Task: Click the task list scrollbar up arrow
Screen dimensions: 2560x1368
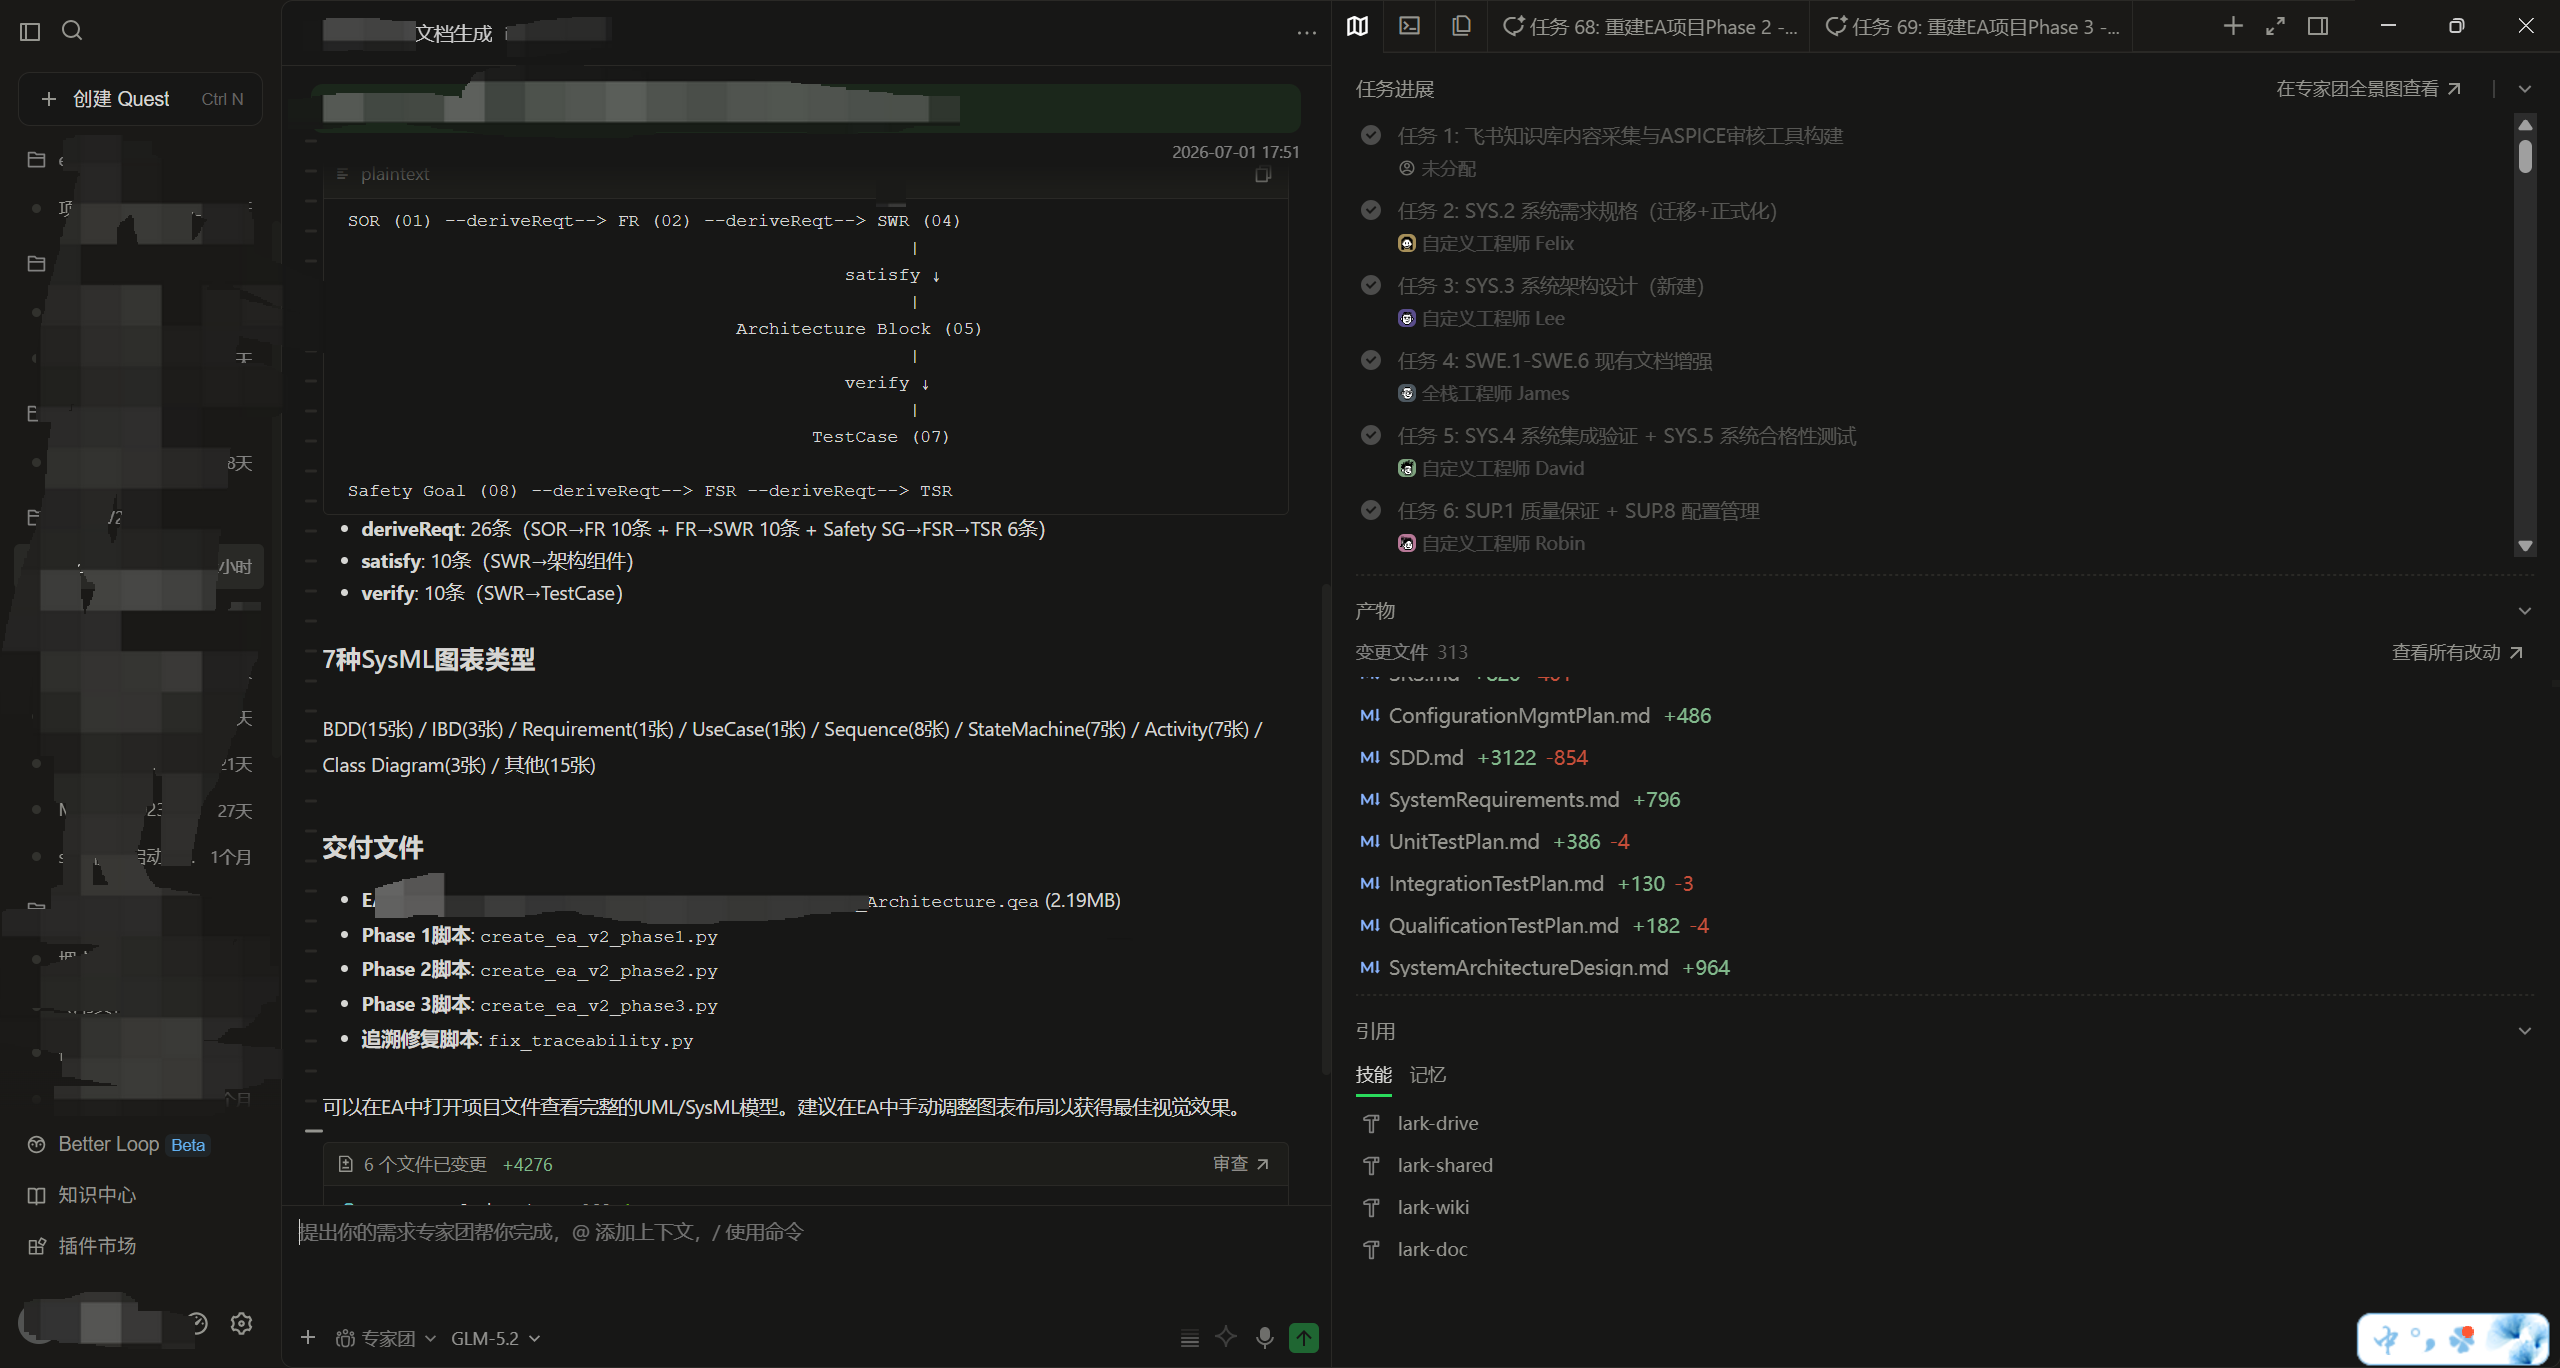Action: (2525, 125)
